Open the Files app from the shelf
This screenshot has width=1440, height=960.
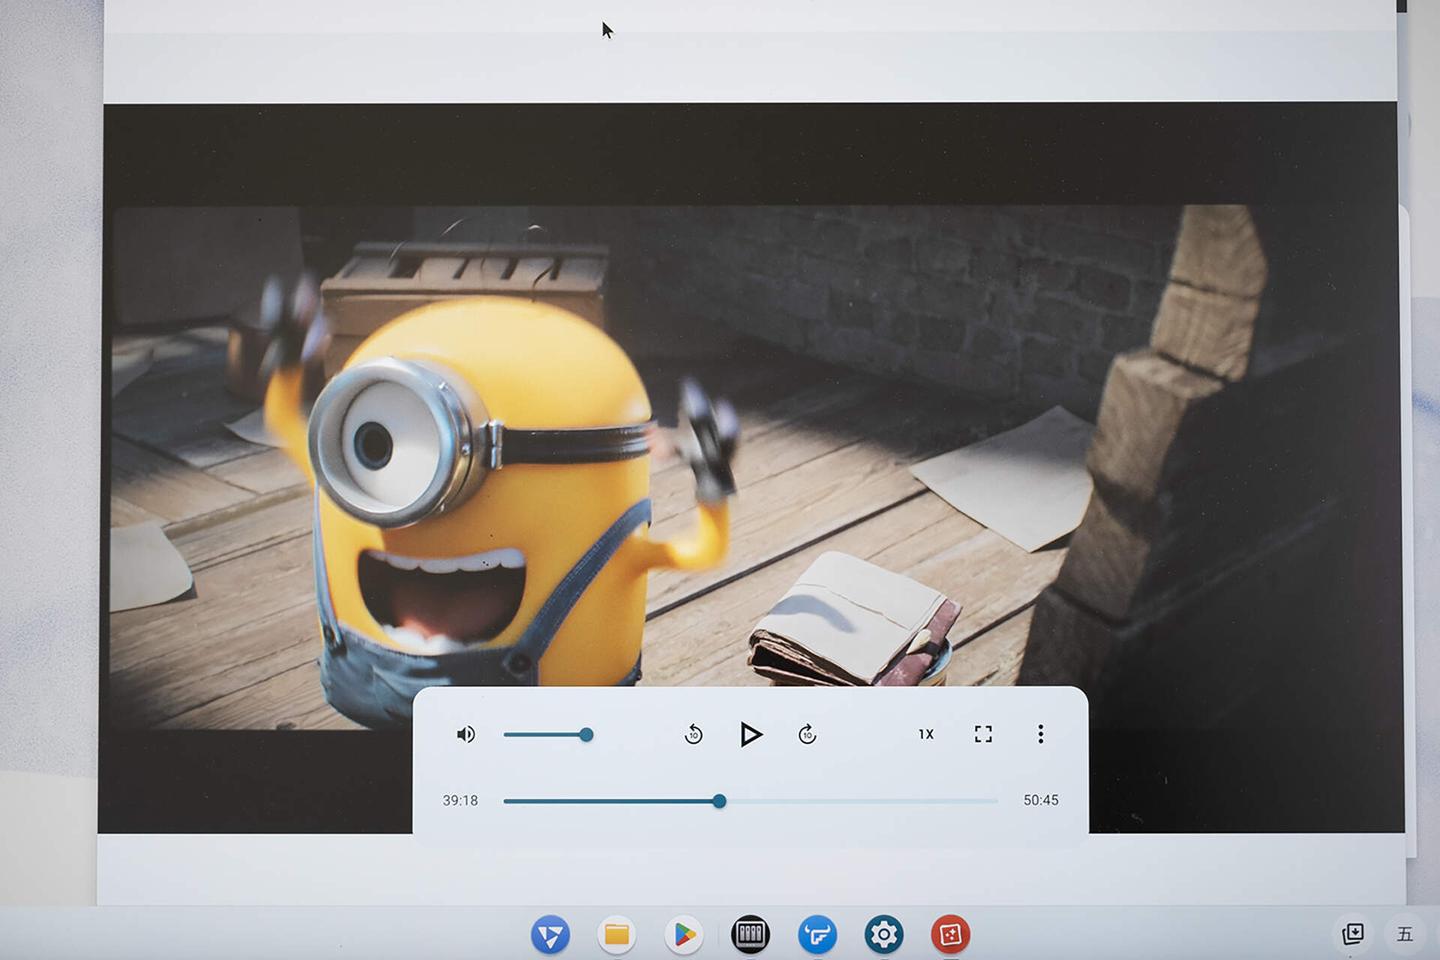point(617,935)
